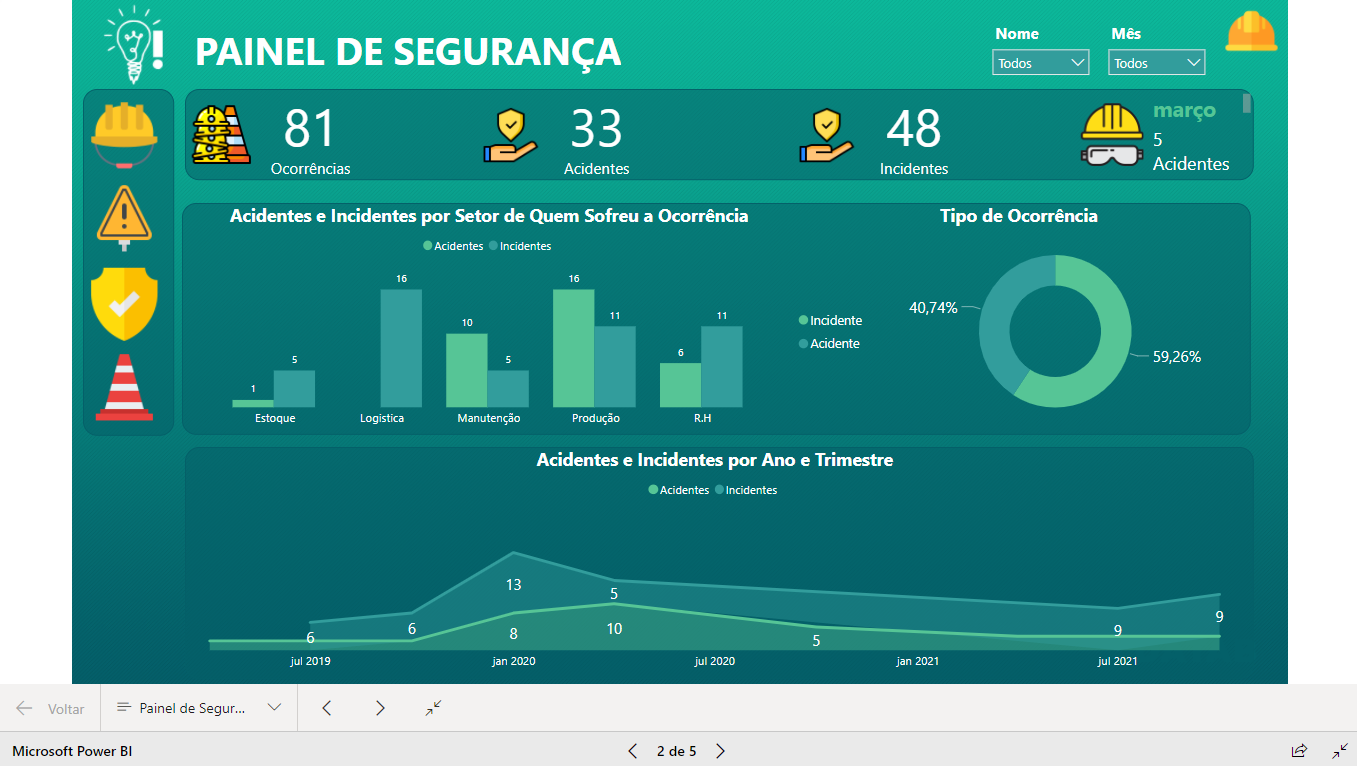This screenshot has height=766, width=1357.
Task: Open the Nome filter dropdown
Action: (1041, 63)
